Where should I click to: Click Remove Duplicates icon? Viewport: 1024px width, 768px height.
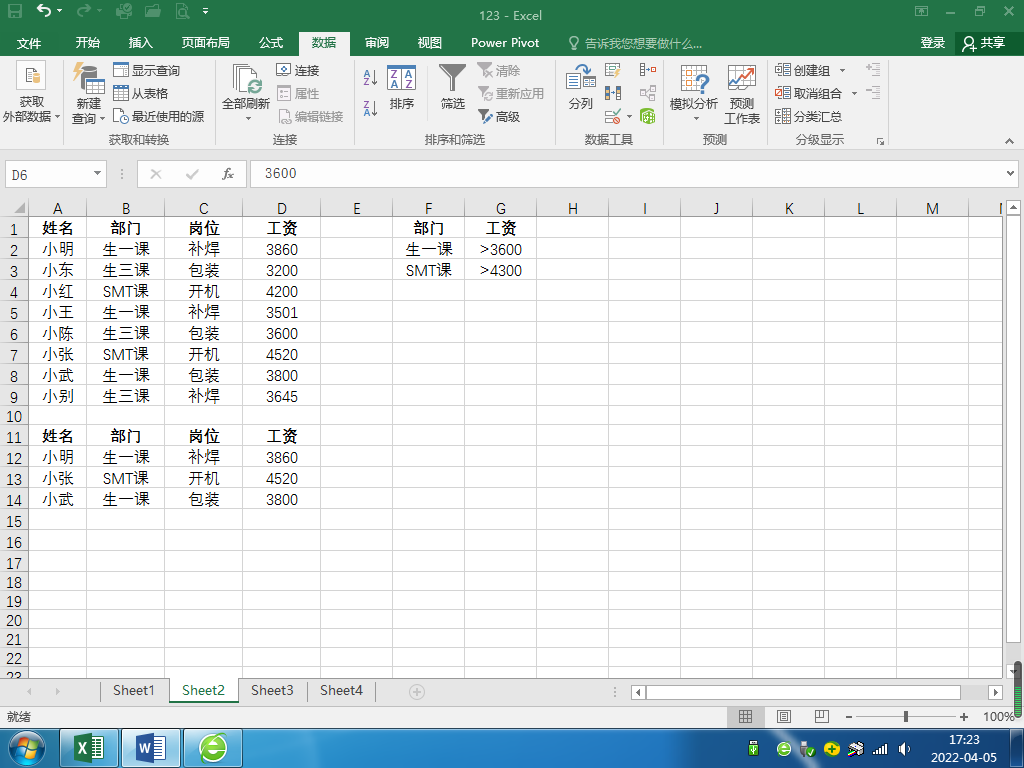tap(613, 93)
